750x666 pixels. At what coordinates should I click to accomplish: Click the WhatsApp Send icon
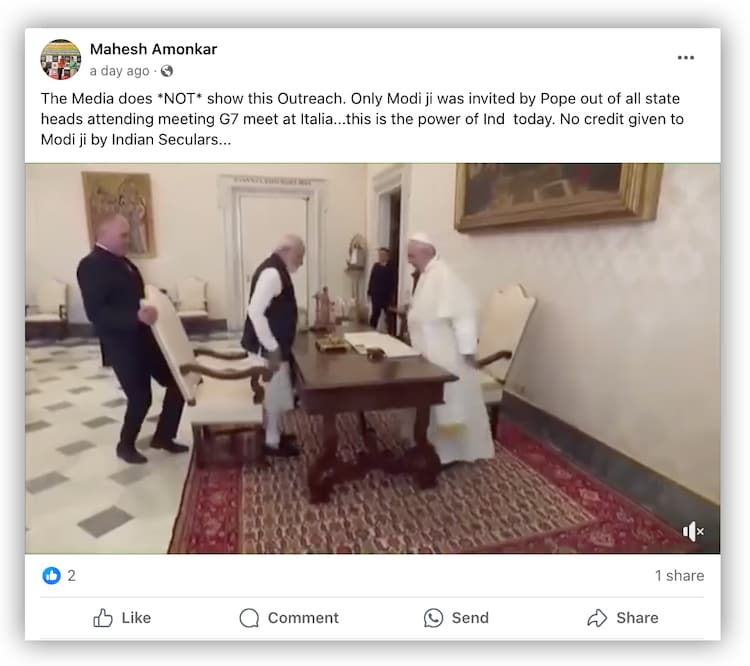[x=433, y=618]
